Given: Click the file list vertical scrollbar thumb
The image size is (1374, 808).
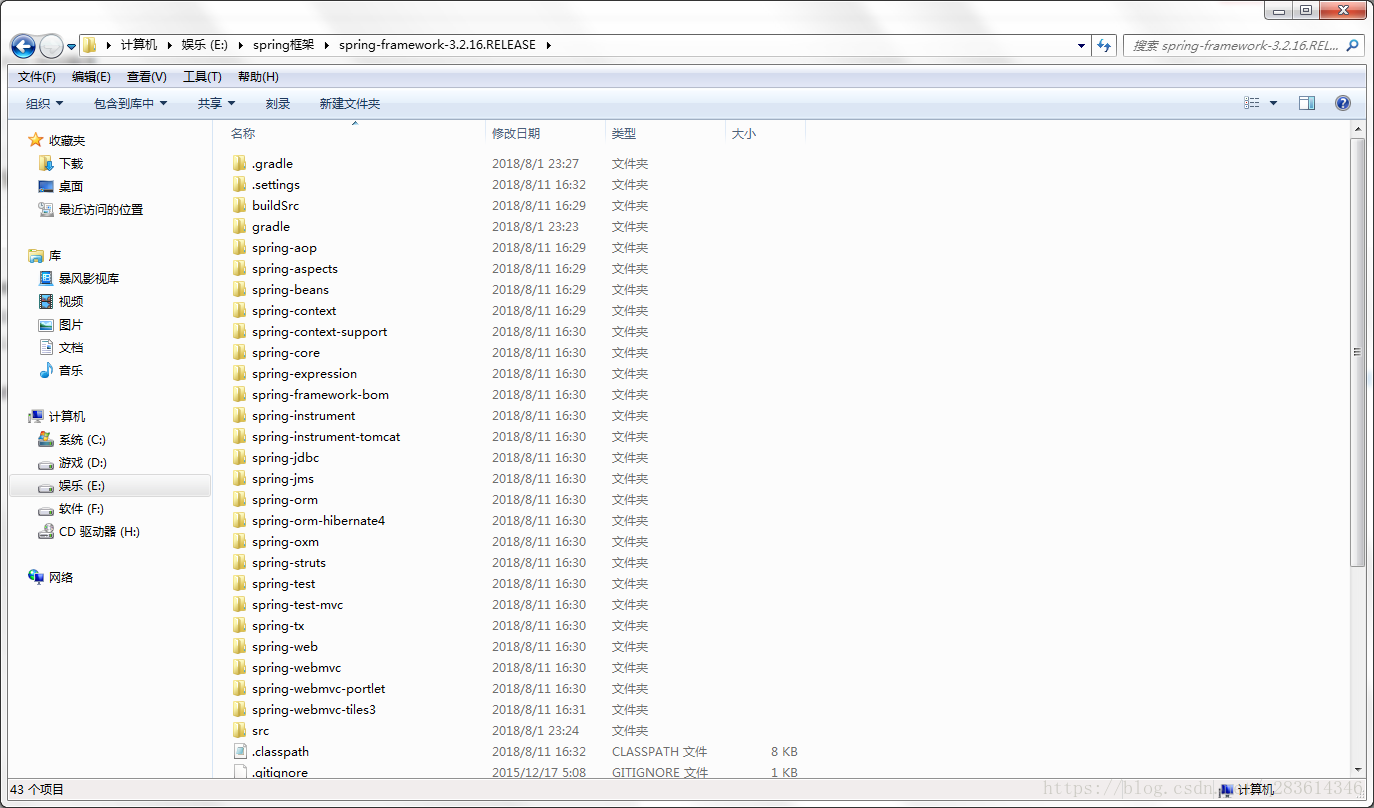Looking at the screenshot, I should click(x=1357, y=352).
